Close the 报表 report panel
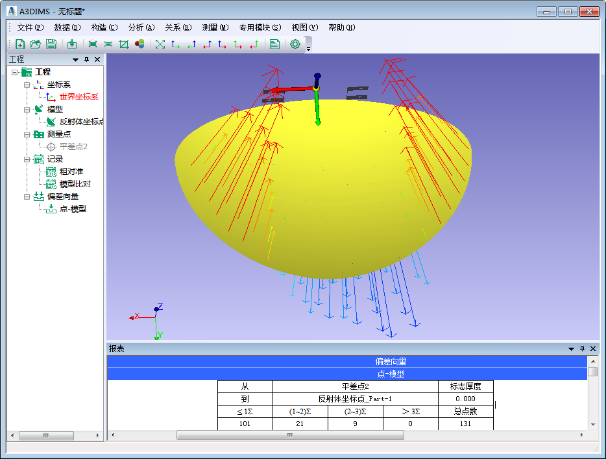The width and height of the screenshot is (606, 459). tap(593, 348)
